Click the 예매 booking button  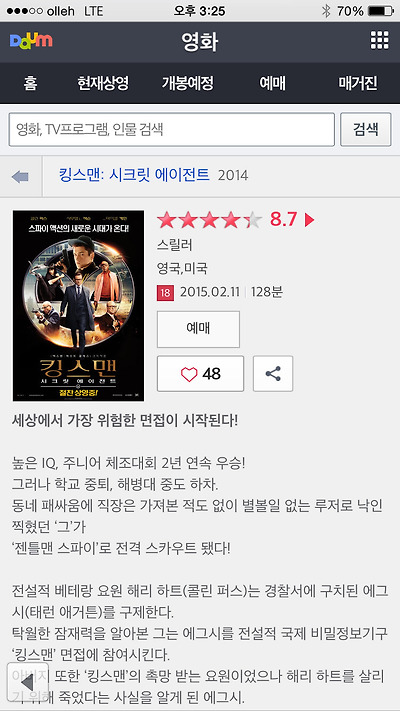click(198, 329)
